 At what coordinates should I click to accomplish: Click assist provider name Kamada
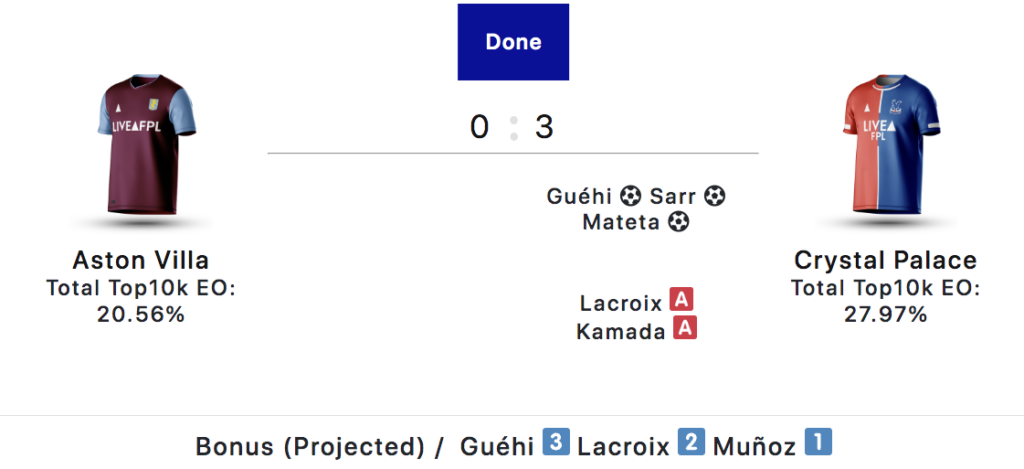coord(621,330)
